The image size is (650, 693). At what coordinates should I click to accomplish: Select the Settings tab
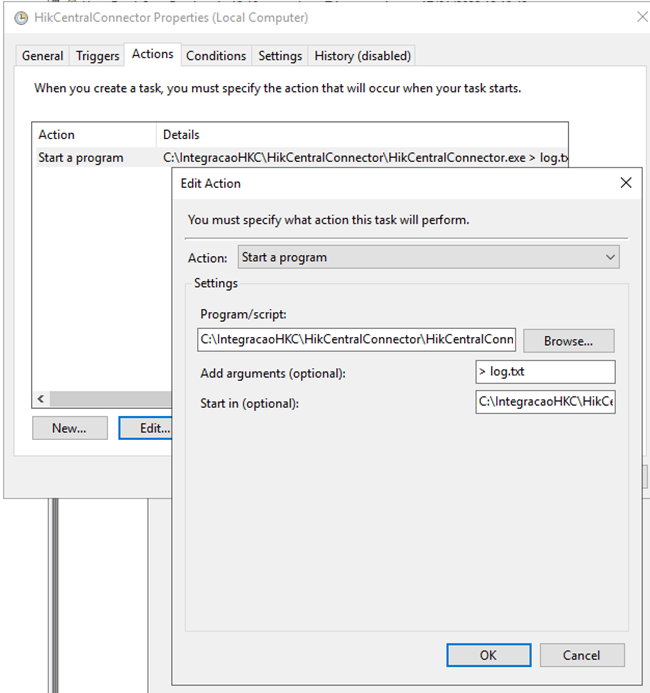point(279,56)
